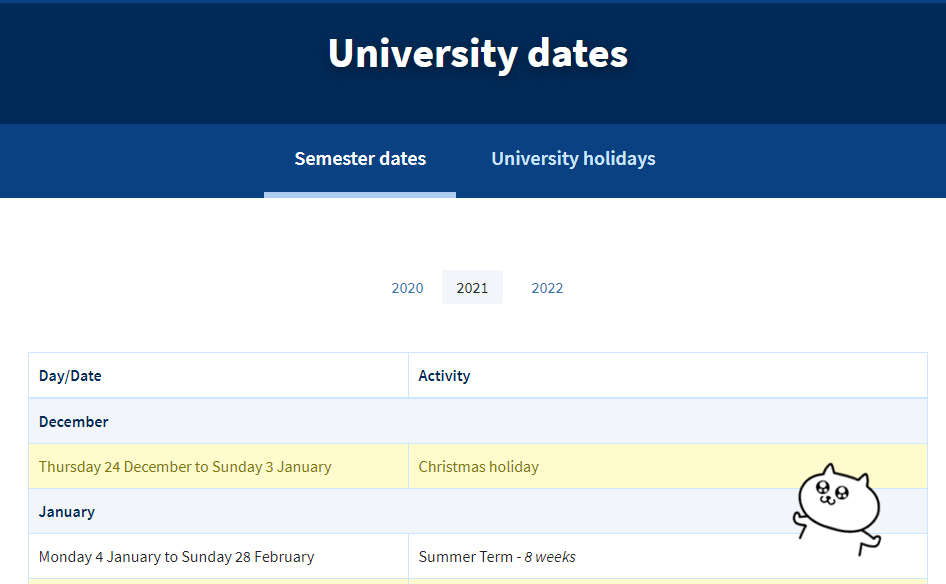Image resolution: width=946 pixels, height=584 pixels.
Task: Select the 2021 year option
Action: coord(472,288)
